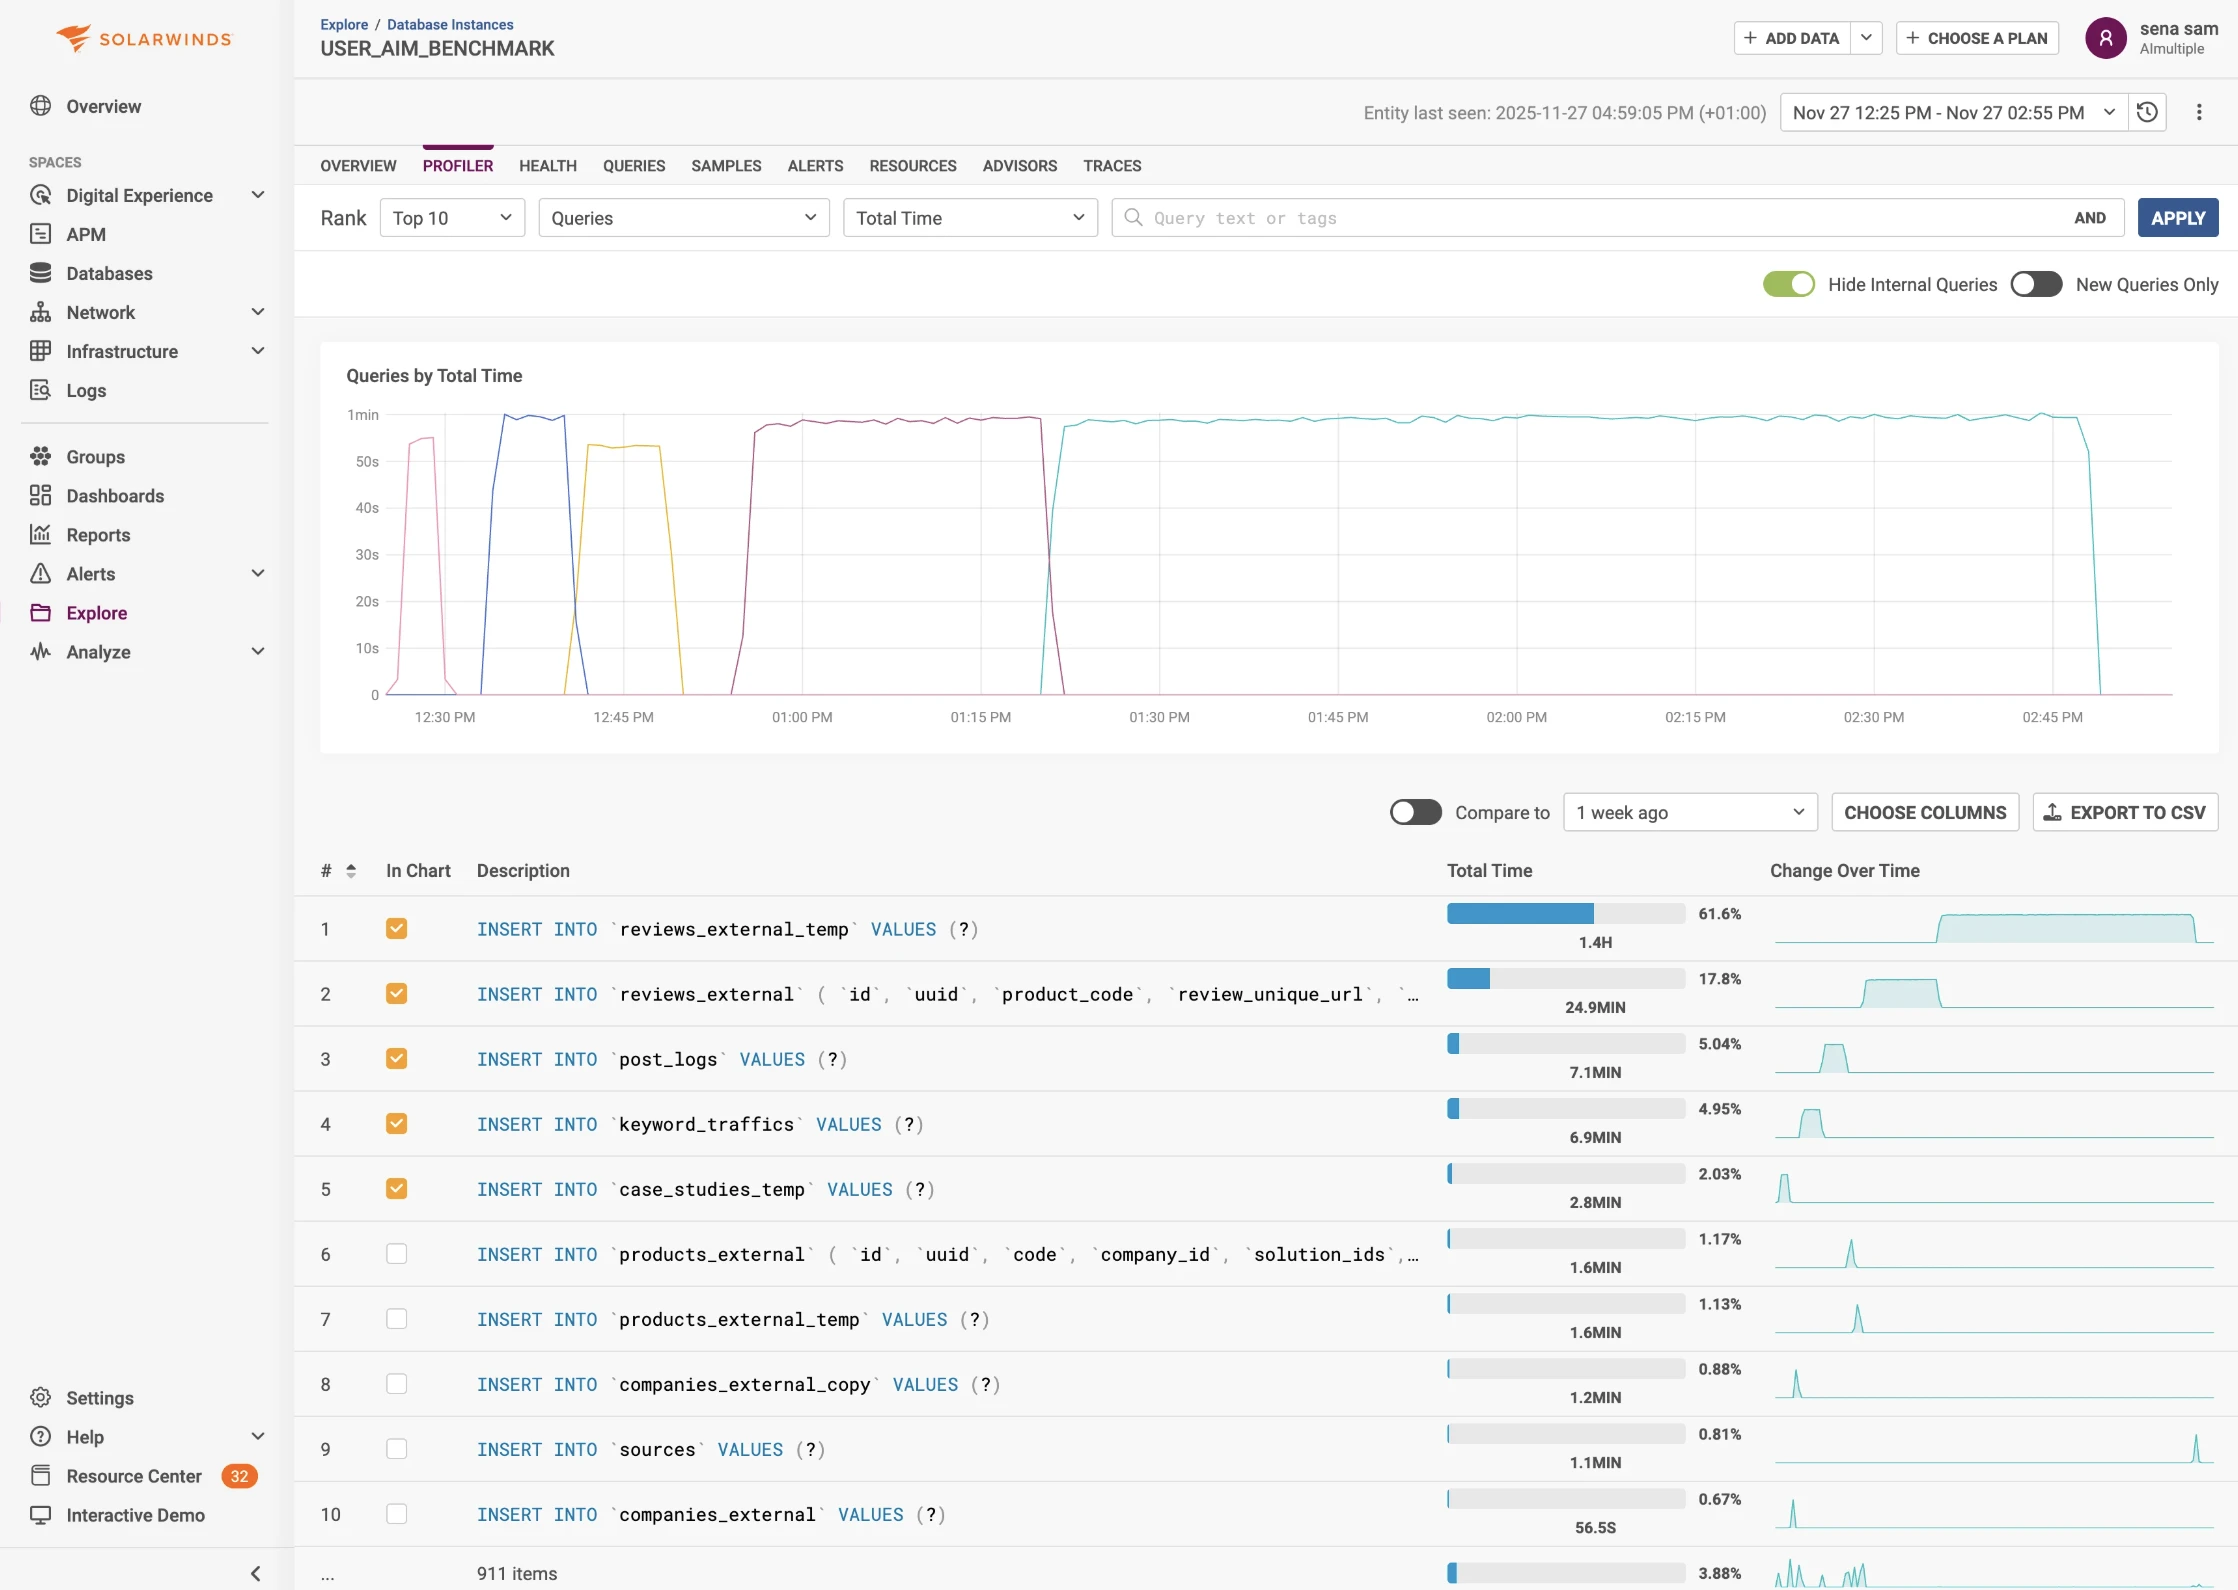Click the Interactive Demo monitor icon
This screenshot has height=1590, width=2238.
point(40,1514)
